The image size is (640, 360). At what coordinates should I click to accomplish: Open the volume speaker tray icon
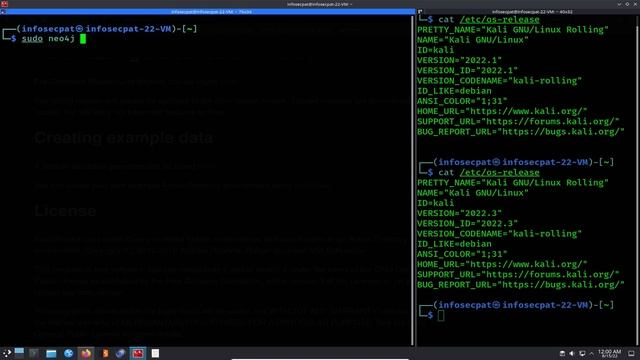[571, 353]
